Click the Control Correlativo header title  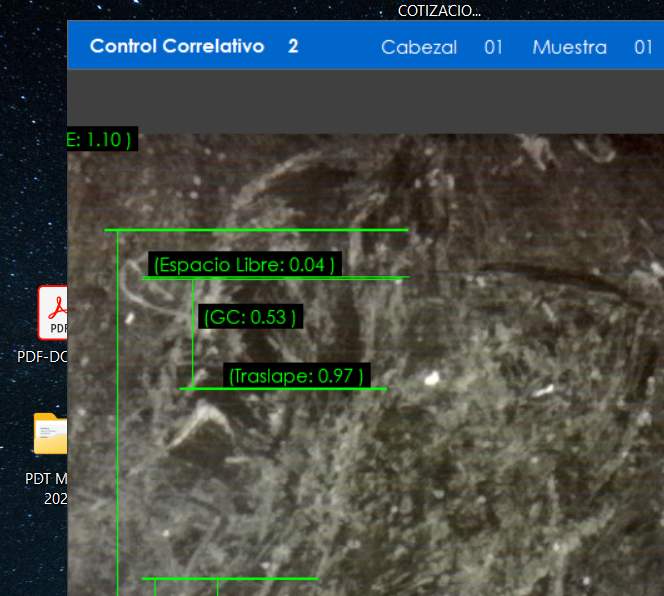176,47
